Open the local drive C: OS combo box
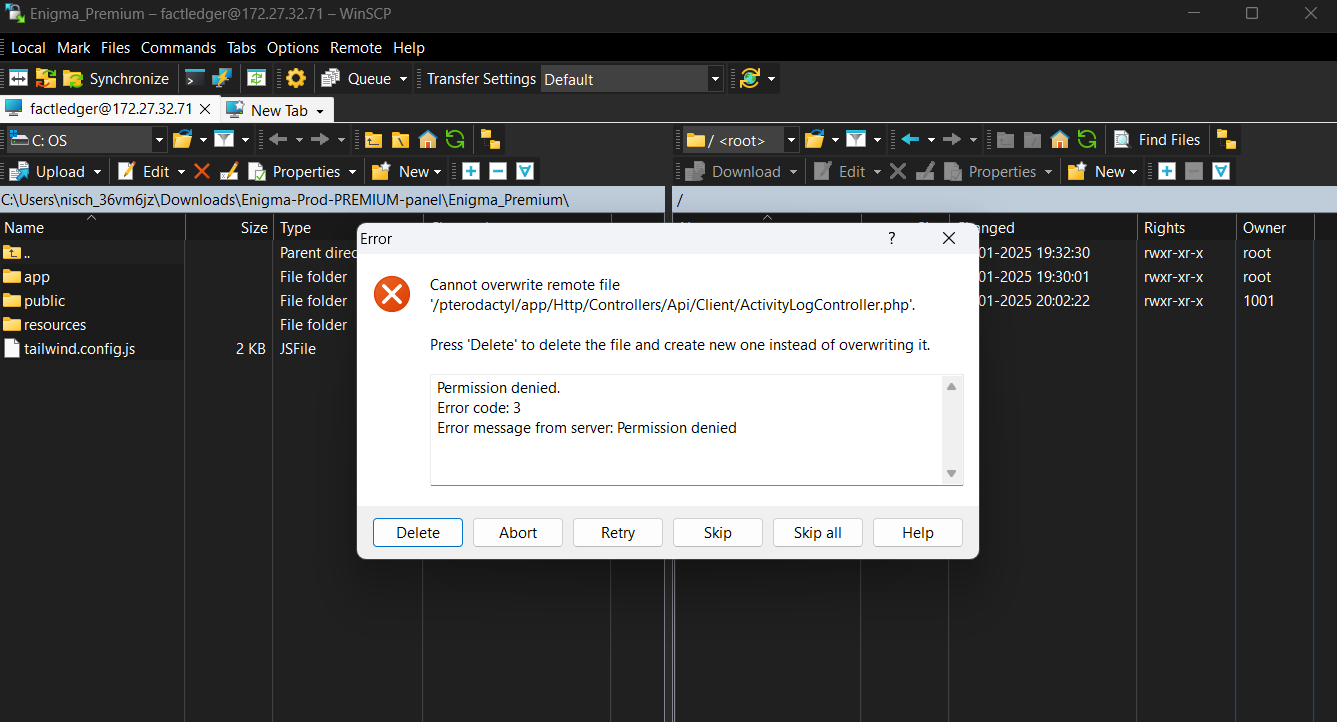The height and width of the screenshot is (722, 1337). [86, 140]
